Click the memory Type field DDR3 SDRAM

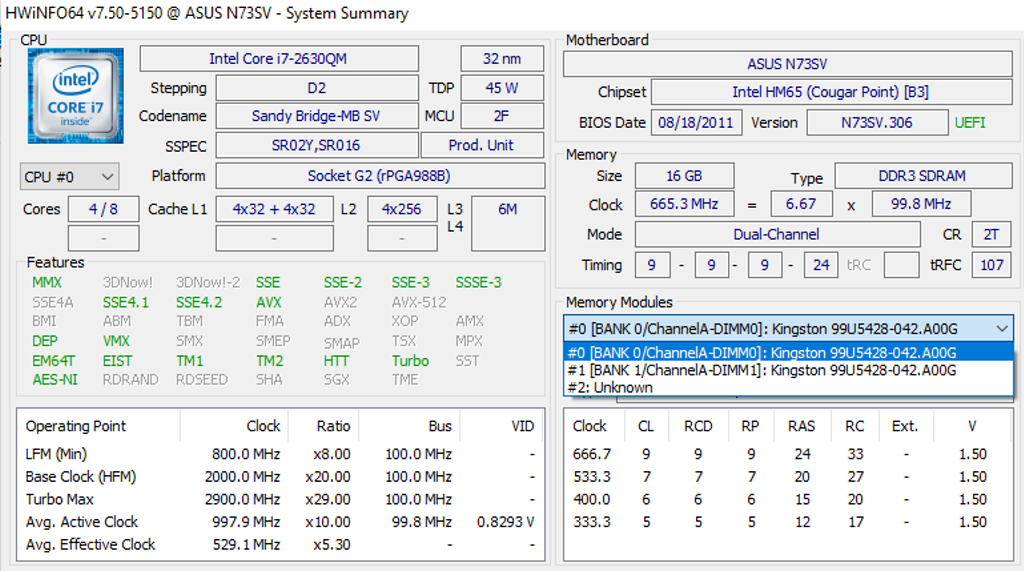pyautogui.click(x=923, y=176)
